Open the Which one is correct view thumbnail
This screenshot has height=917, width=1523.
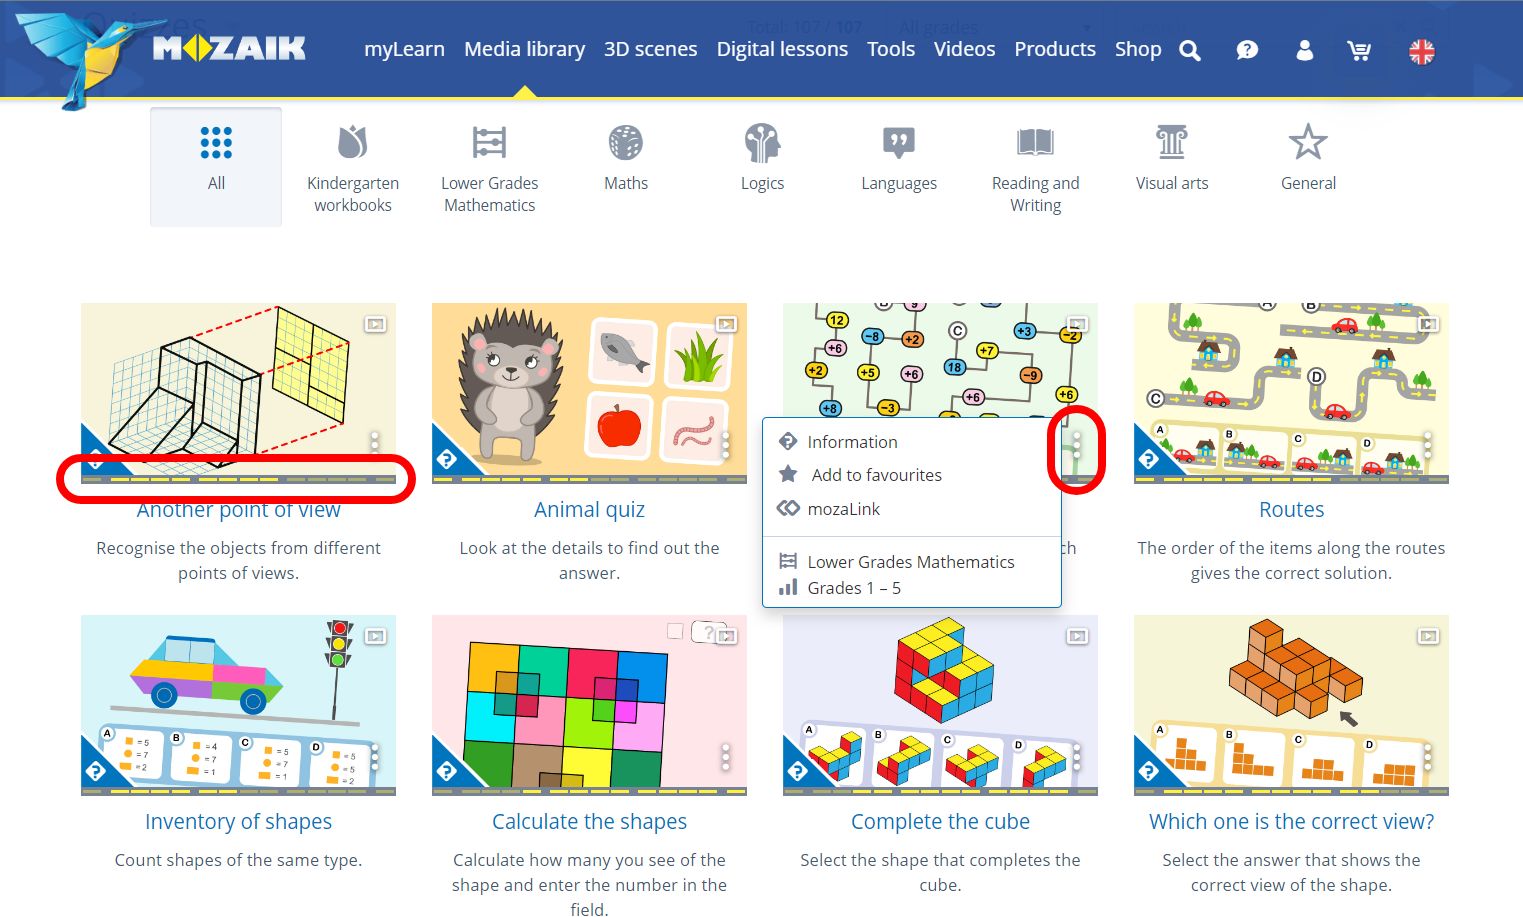coord(1291,705)
